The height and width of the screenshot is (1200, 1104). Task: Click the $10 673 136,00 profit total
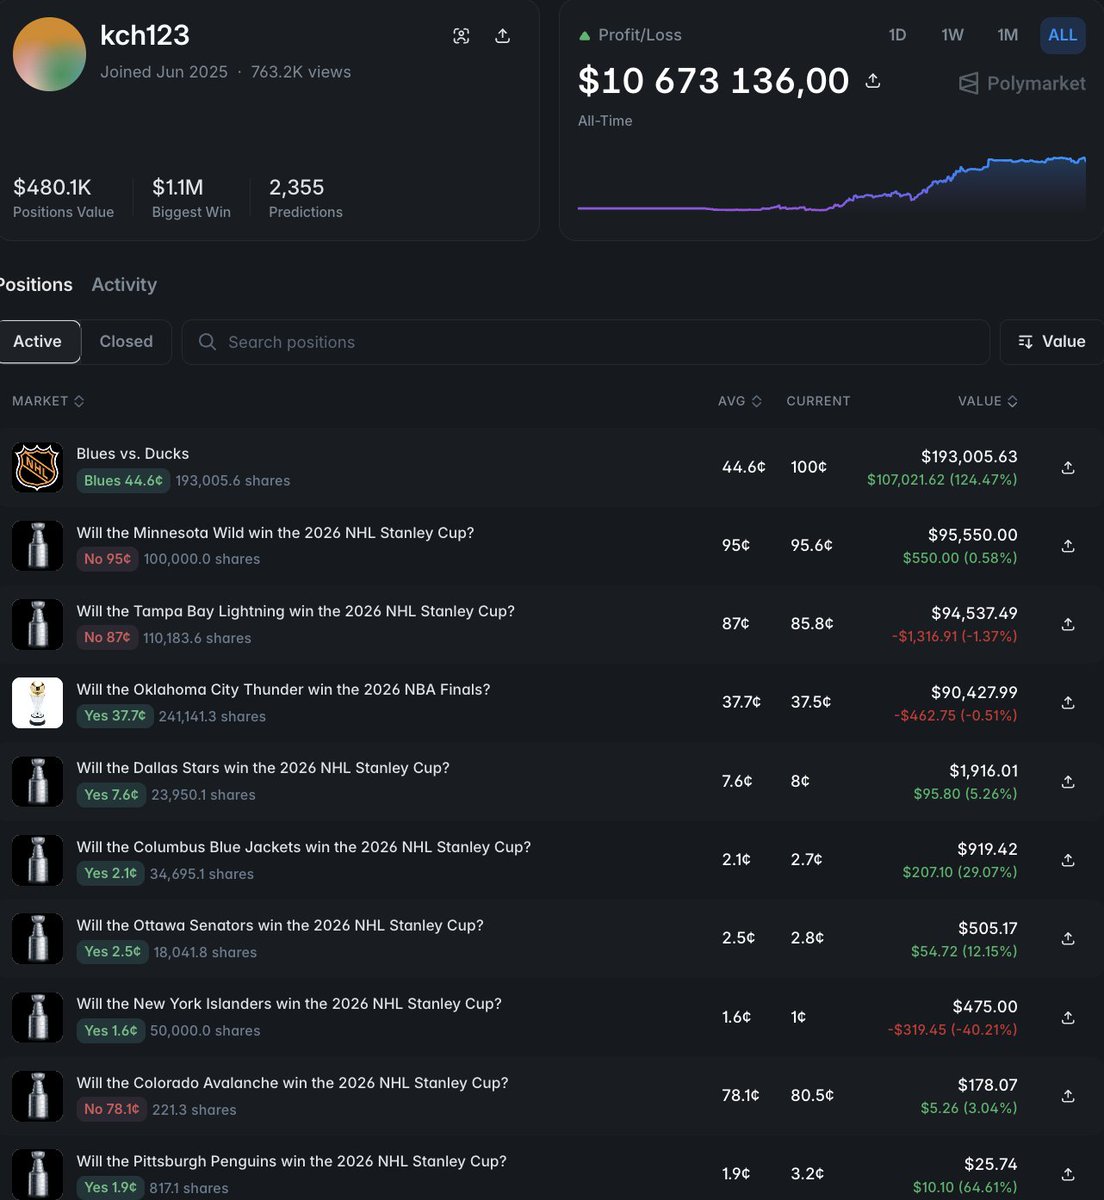(713, 81)
